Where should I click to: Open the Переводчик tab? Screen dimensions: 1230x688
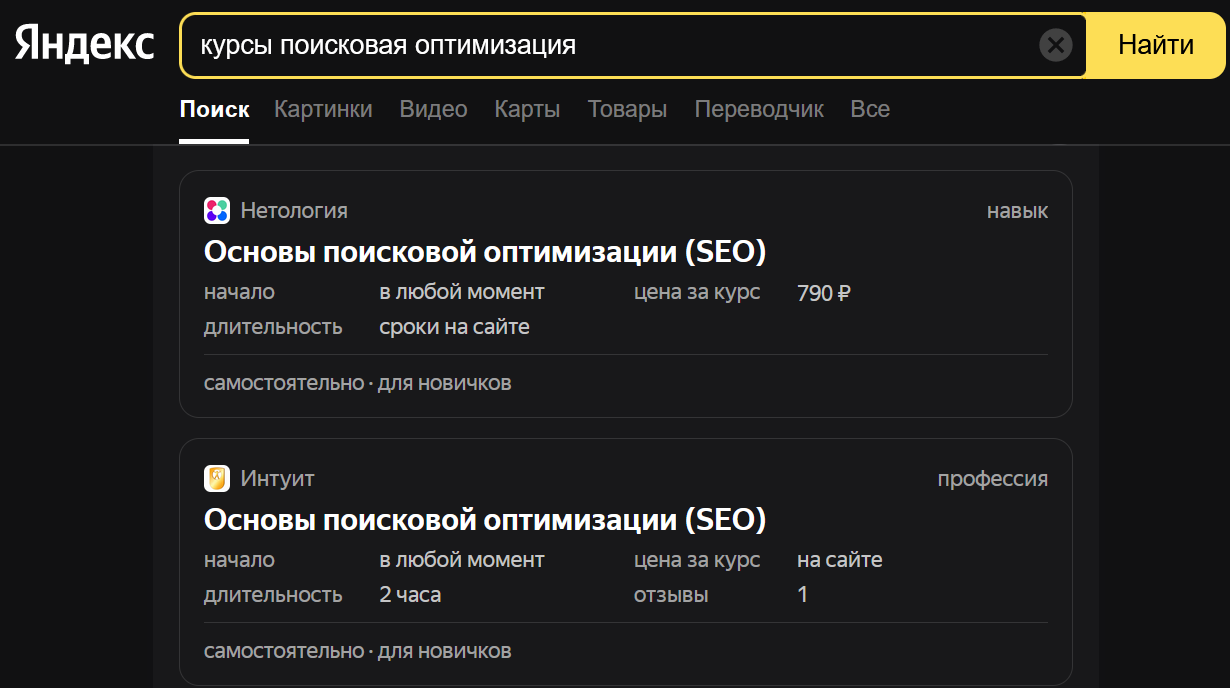click(x=759, y=109)
